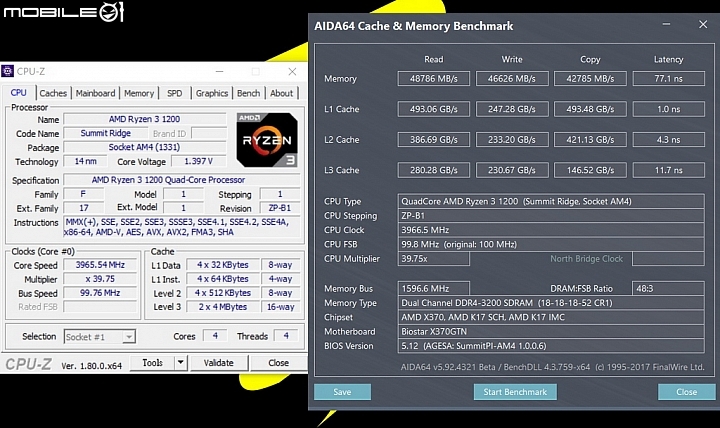Click the Validate button
The width and height of the screenshot is (720, 428).
point(219,363)
